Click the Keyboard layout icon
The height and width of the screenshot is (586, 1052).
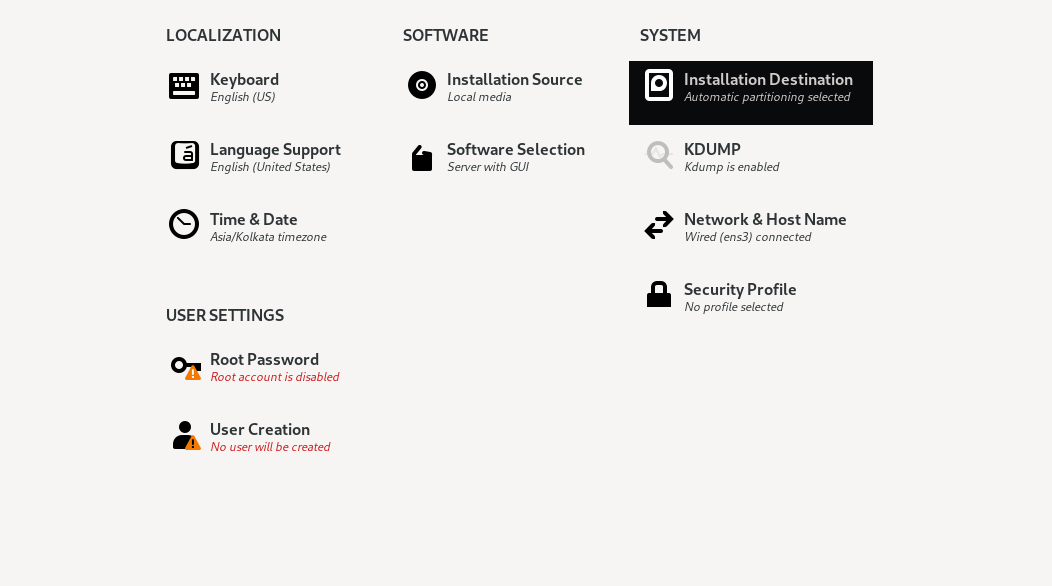[x=184, y=86]
